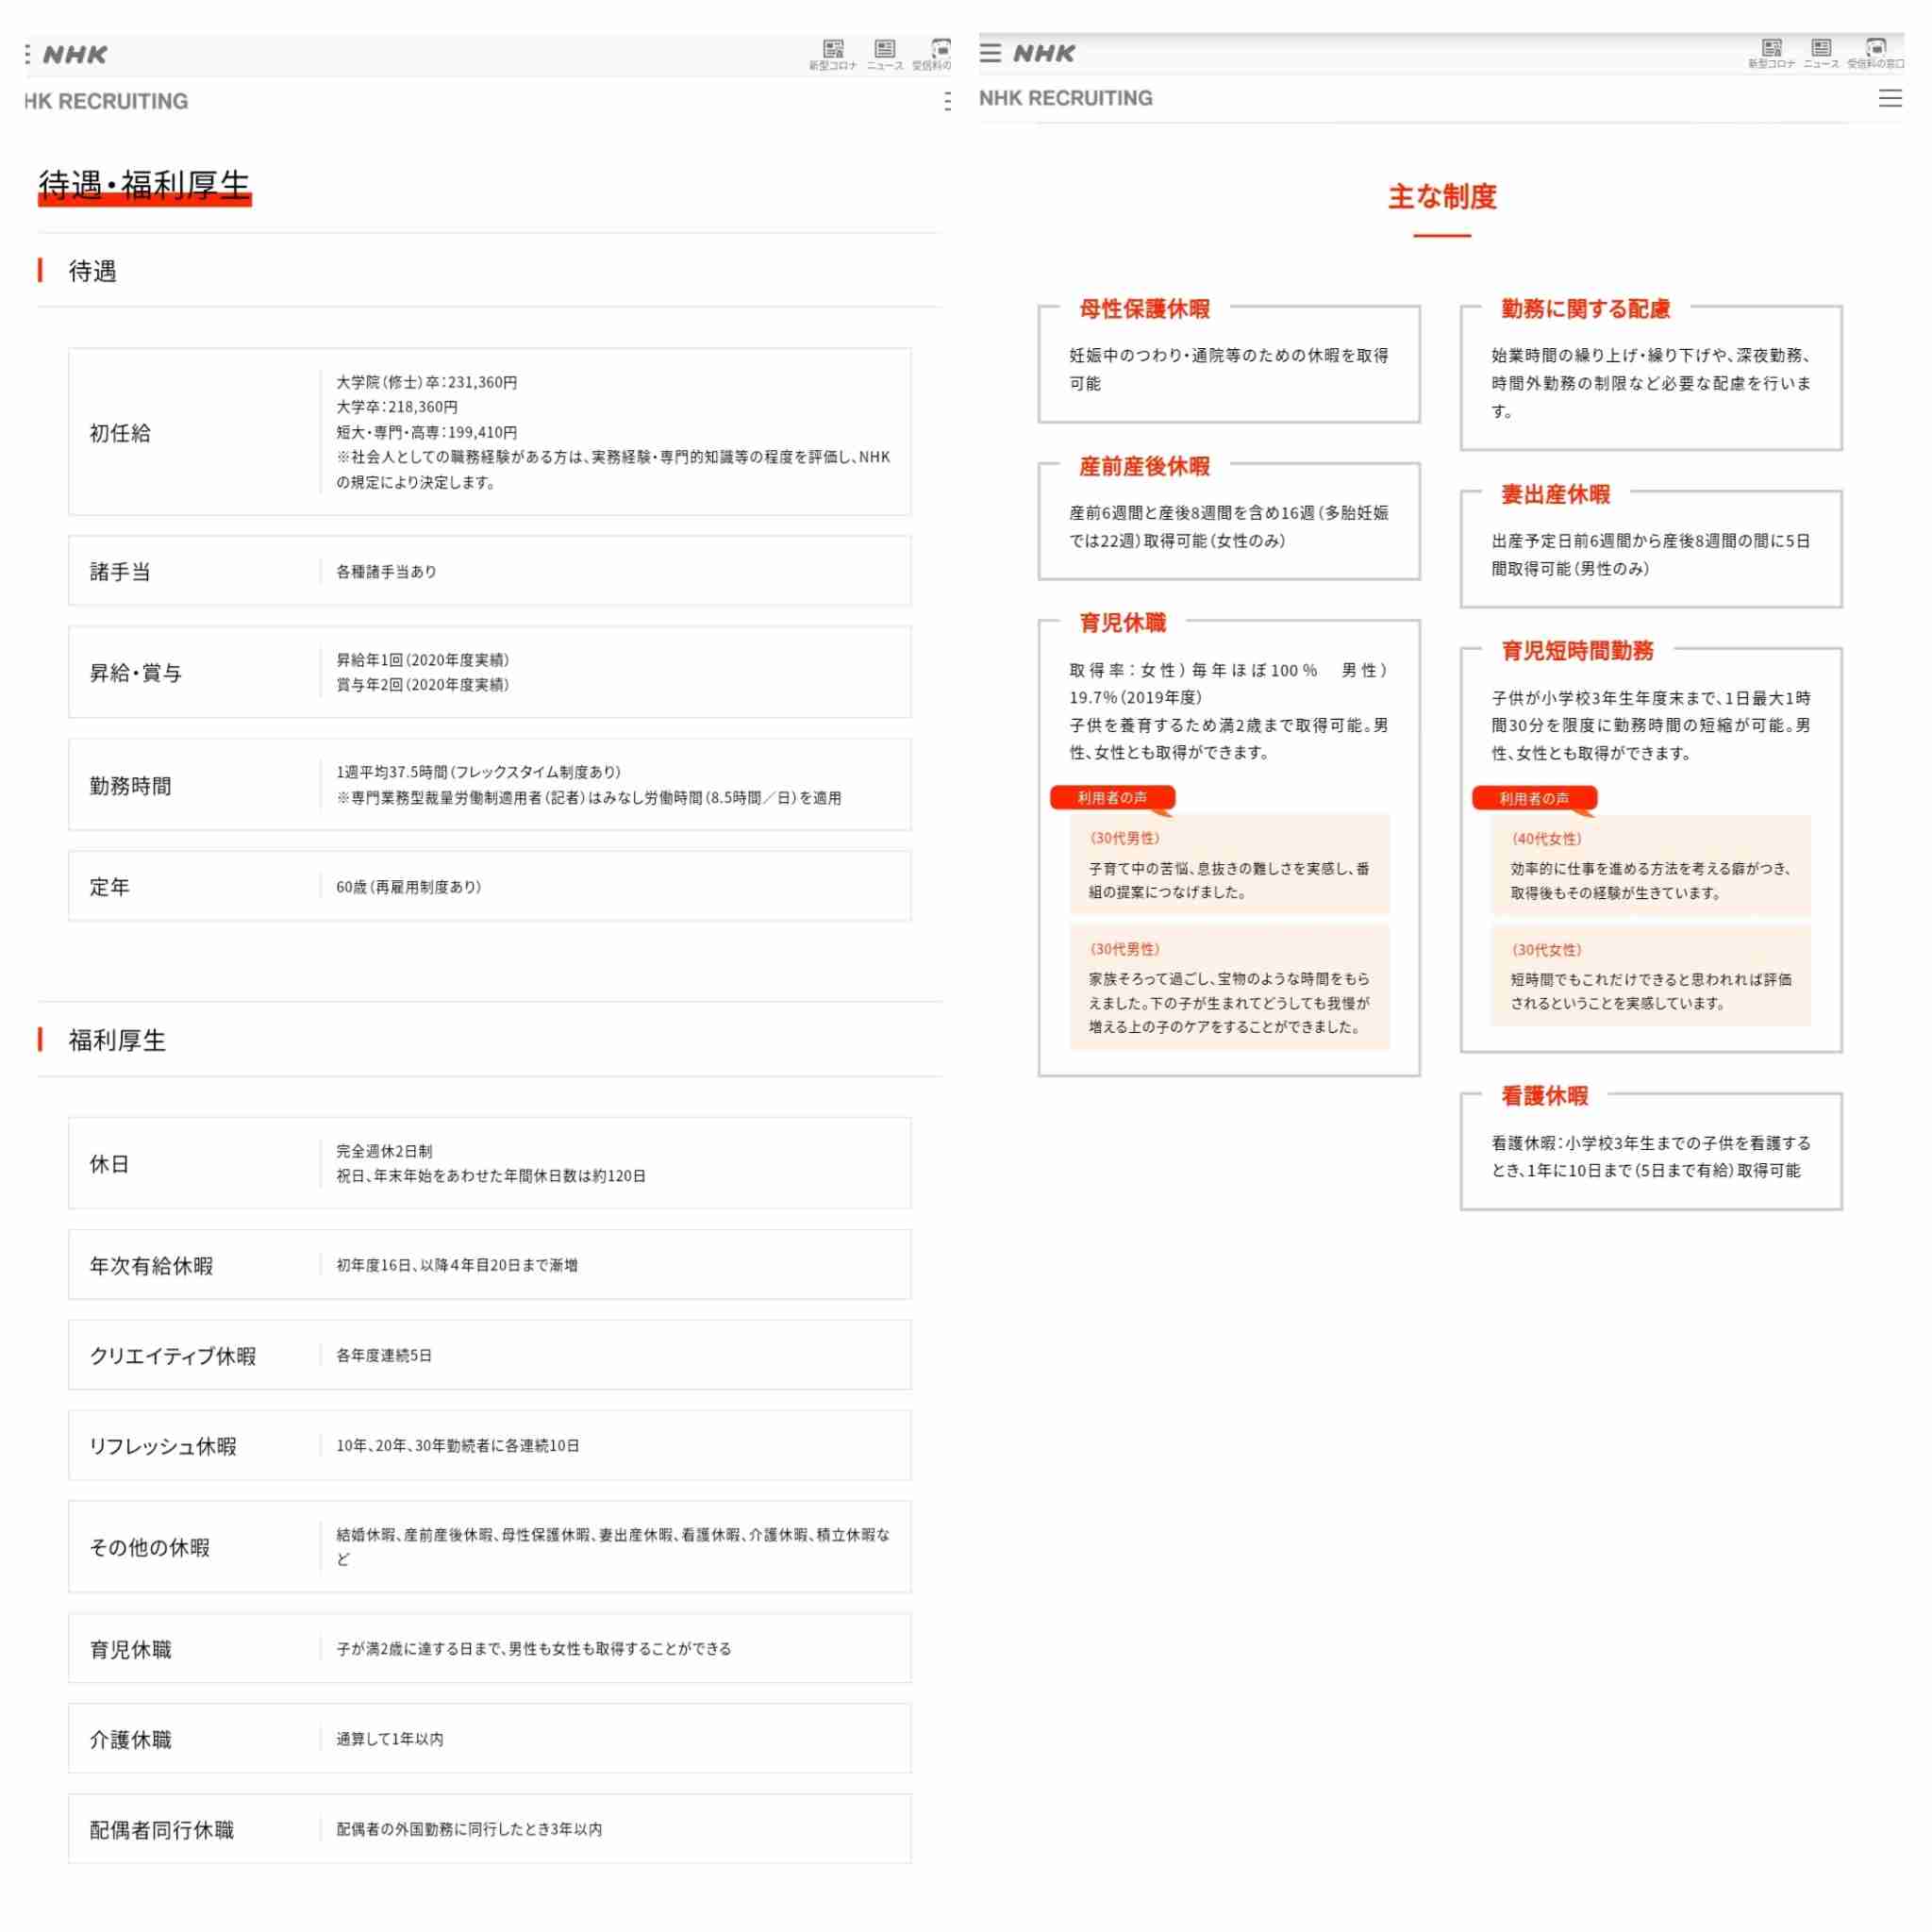
Task: Click the 妻出産休暇 card heading
Action: point(1555,494)
